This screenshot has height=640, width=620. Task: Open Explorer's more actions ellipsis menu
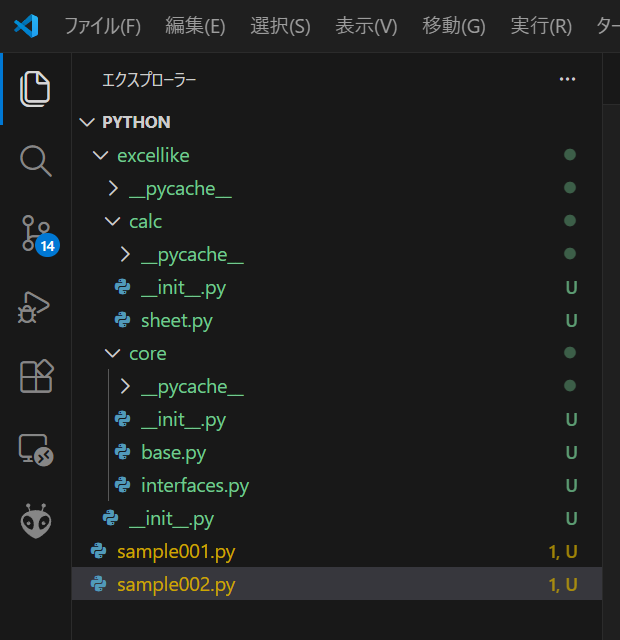click(567, 79)
